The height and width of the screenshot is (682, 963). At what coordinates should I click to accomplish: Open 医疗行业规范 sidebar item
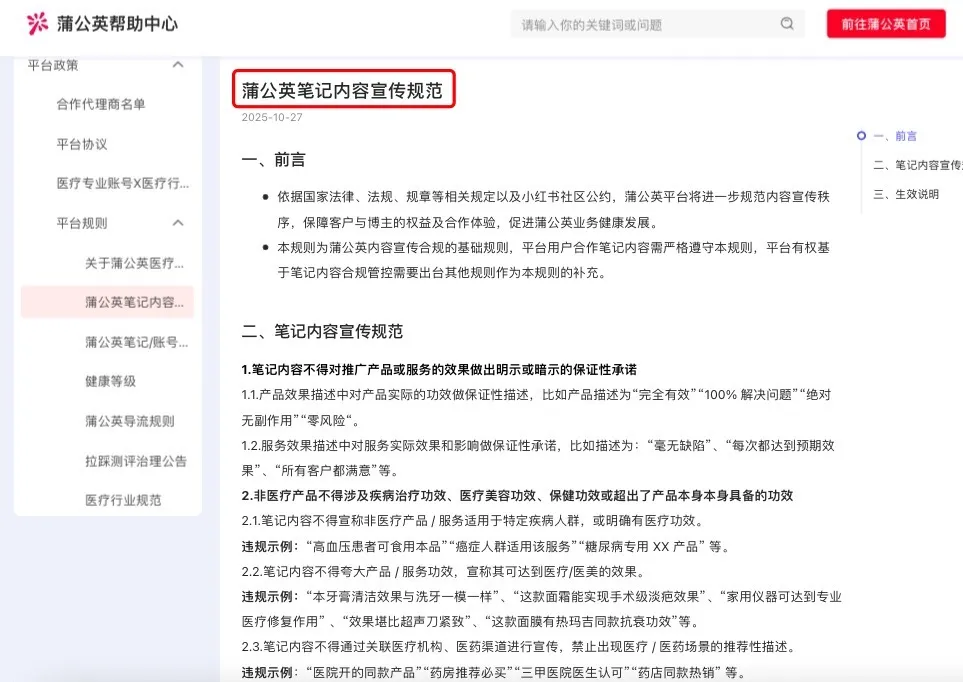coord(123,501)
